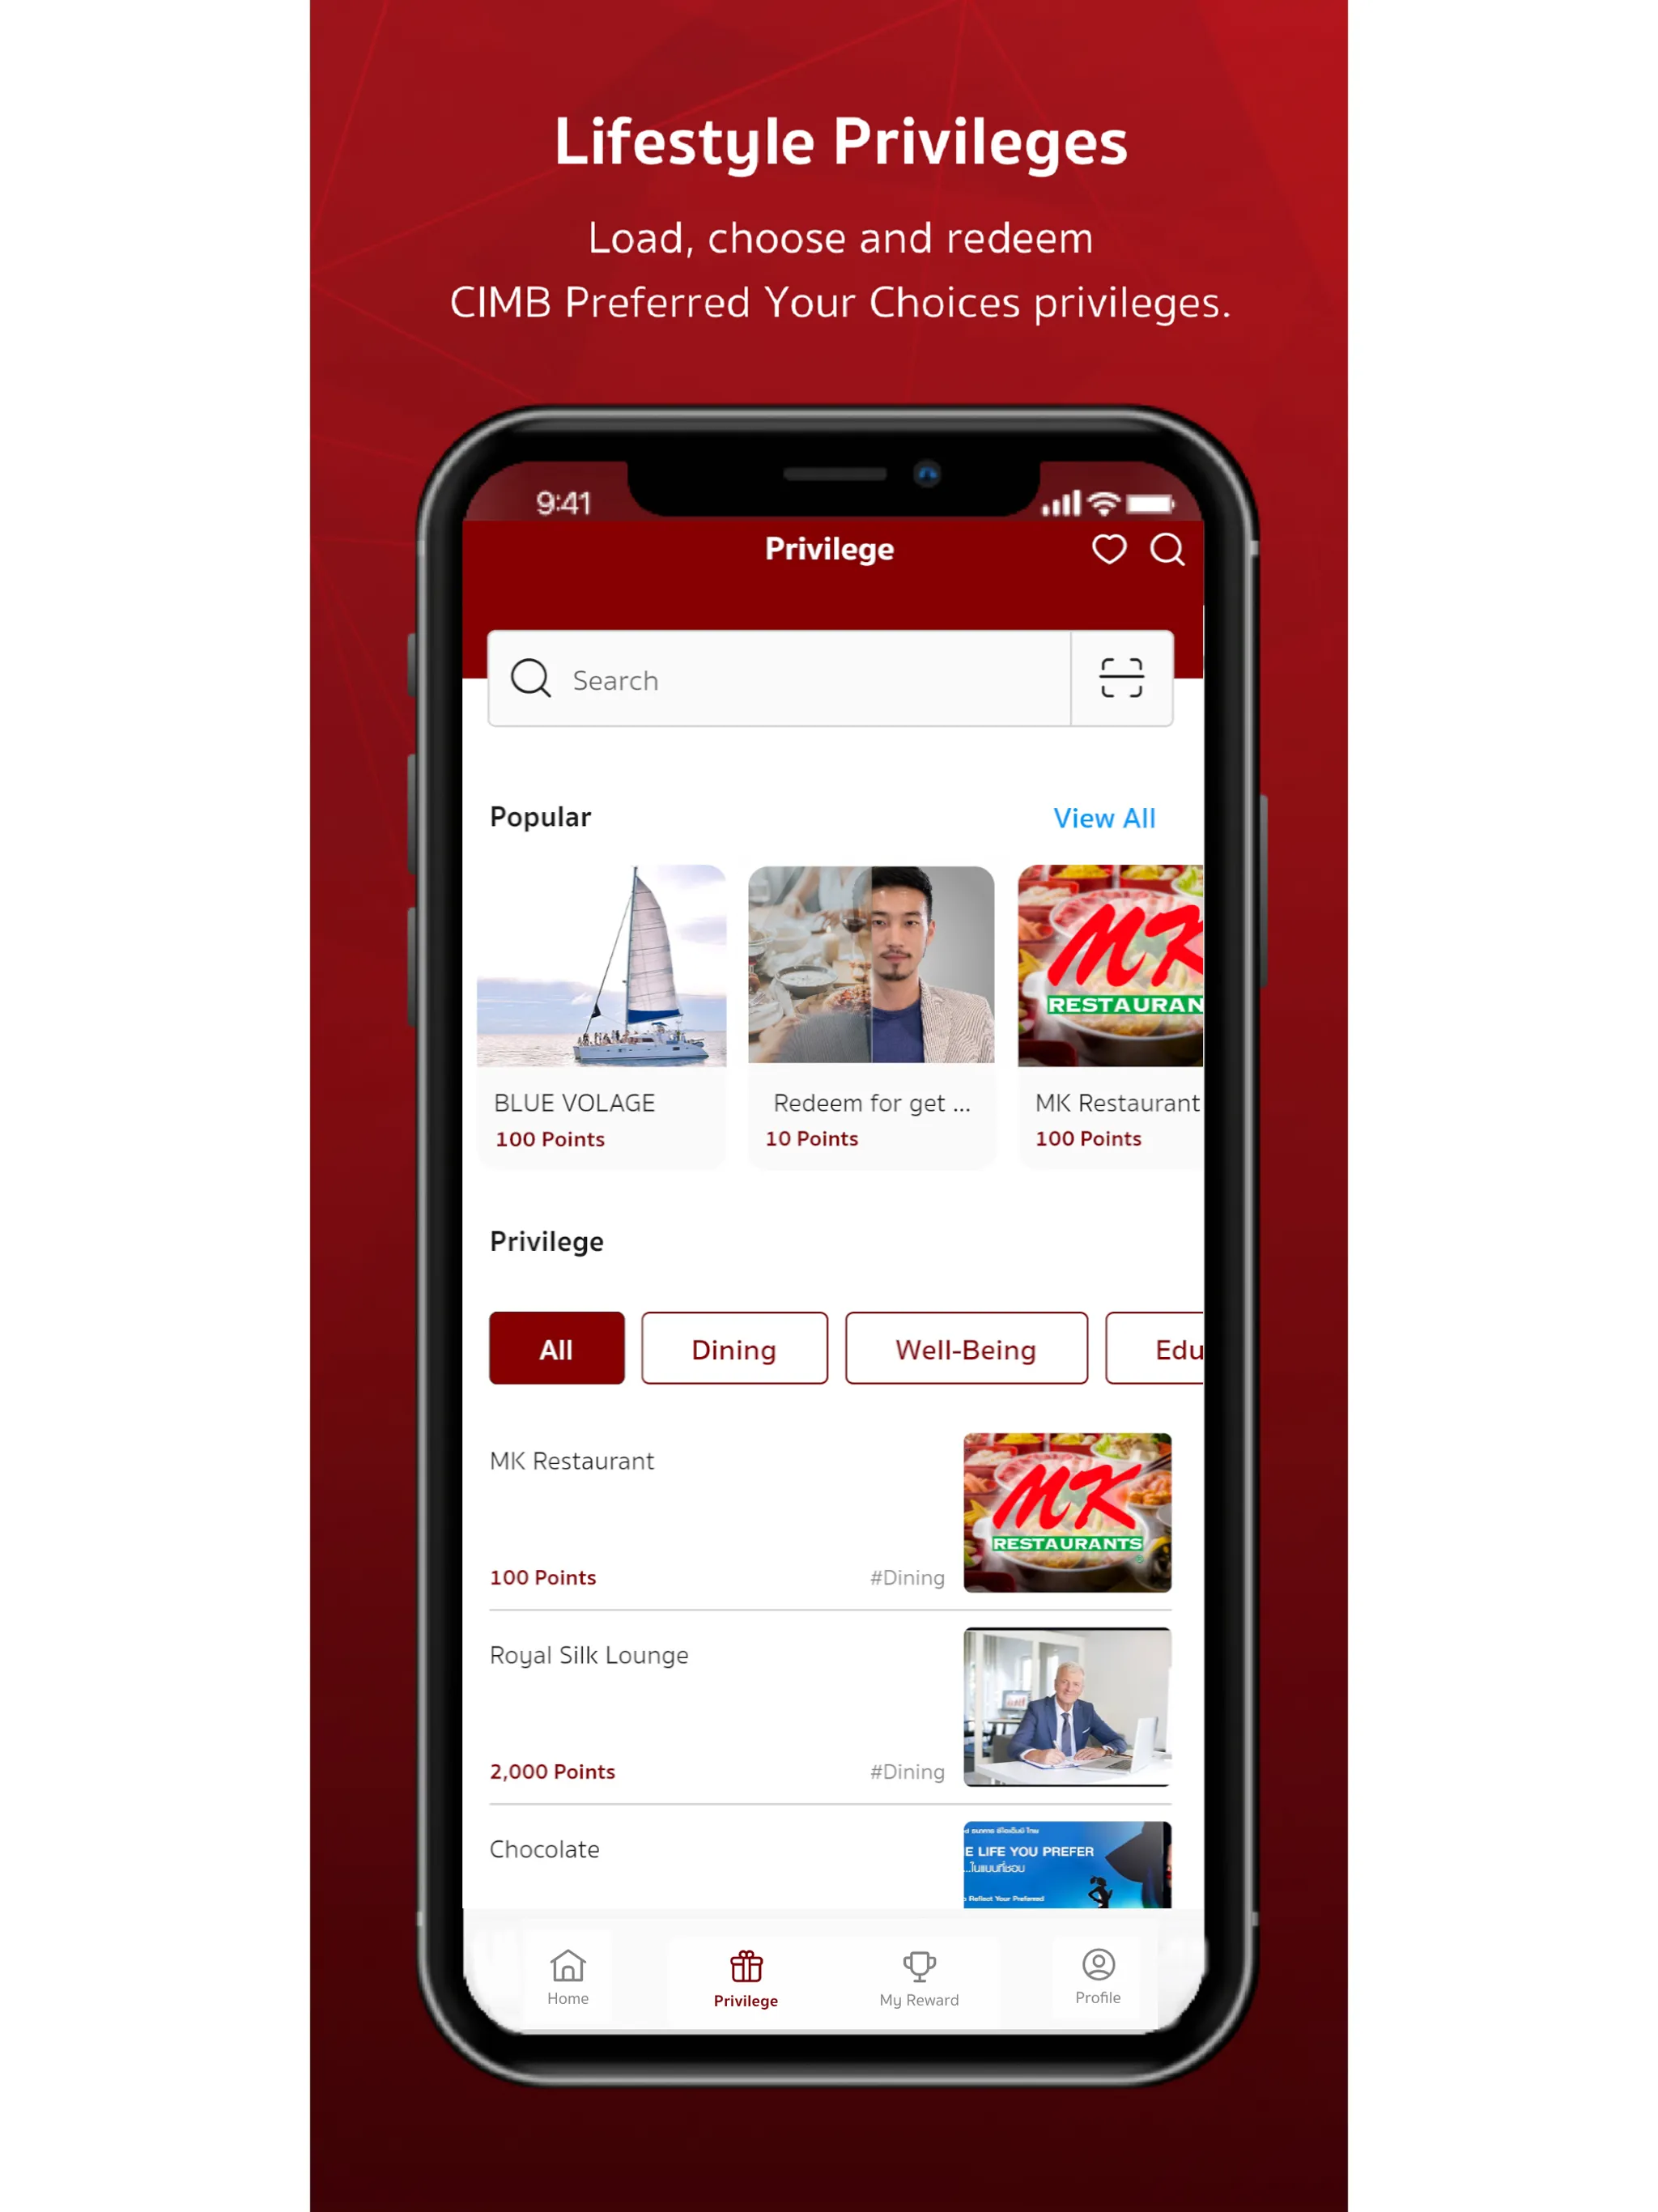The width and height of the screenshot is (1658, 2212).
Task: Toggle the Well-Being category filter
Action: 963,1348
